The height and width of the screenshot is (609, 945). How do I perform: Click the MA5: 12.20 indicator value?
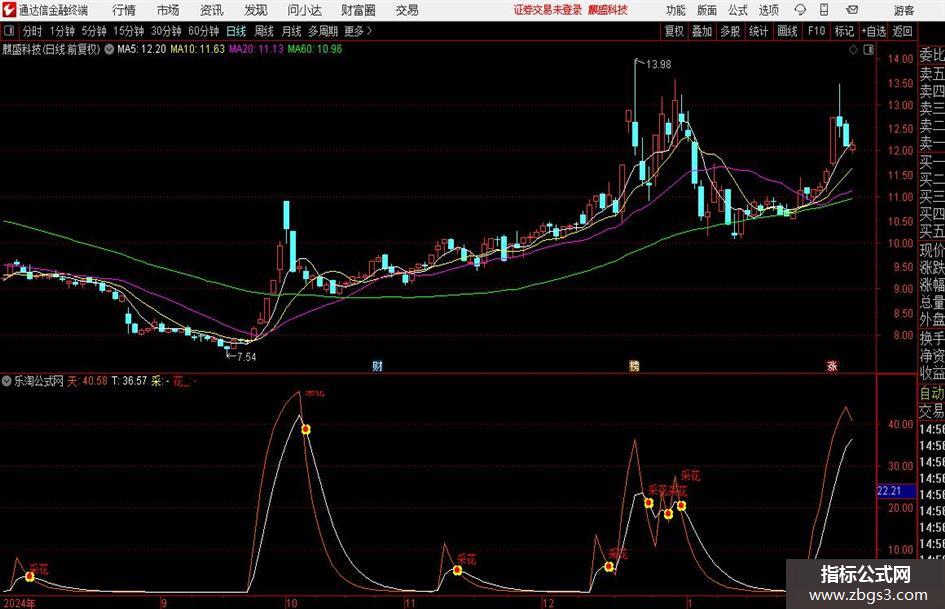click(x=142, y=49)
